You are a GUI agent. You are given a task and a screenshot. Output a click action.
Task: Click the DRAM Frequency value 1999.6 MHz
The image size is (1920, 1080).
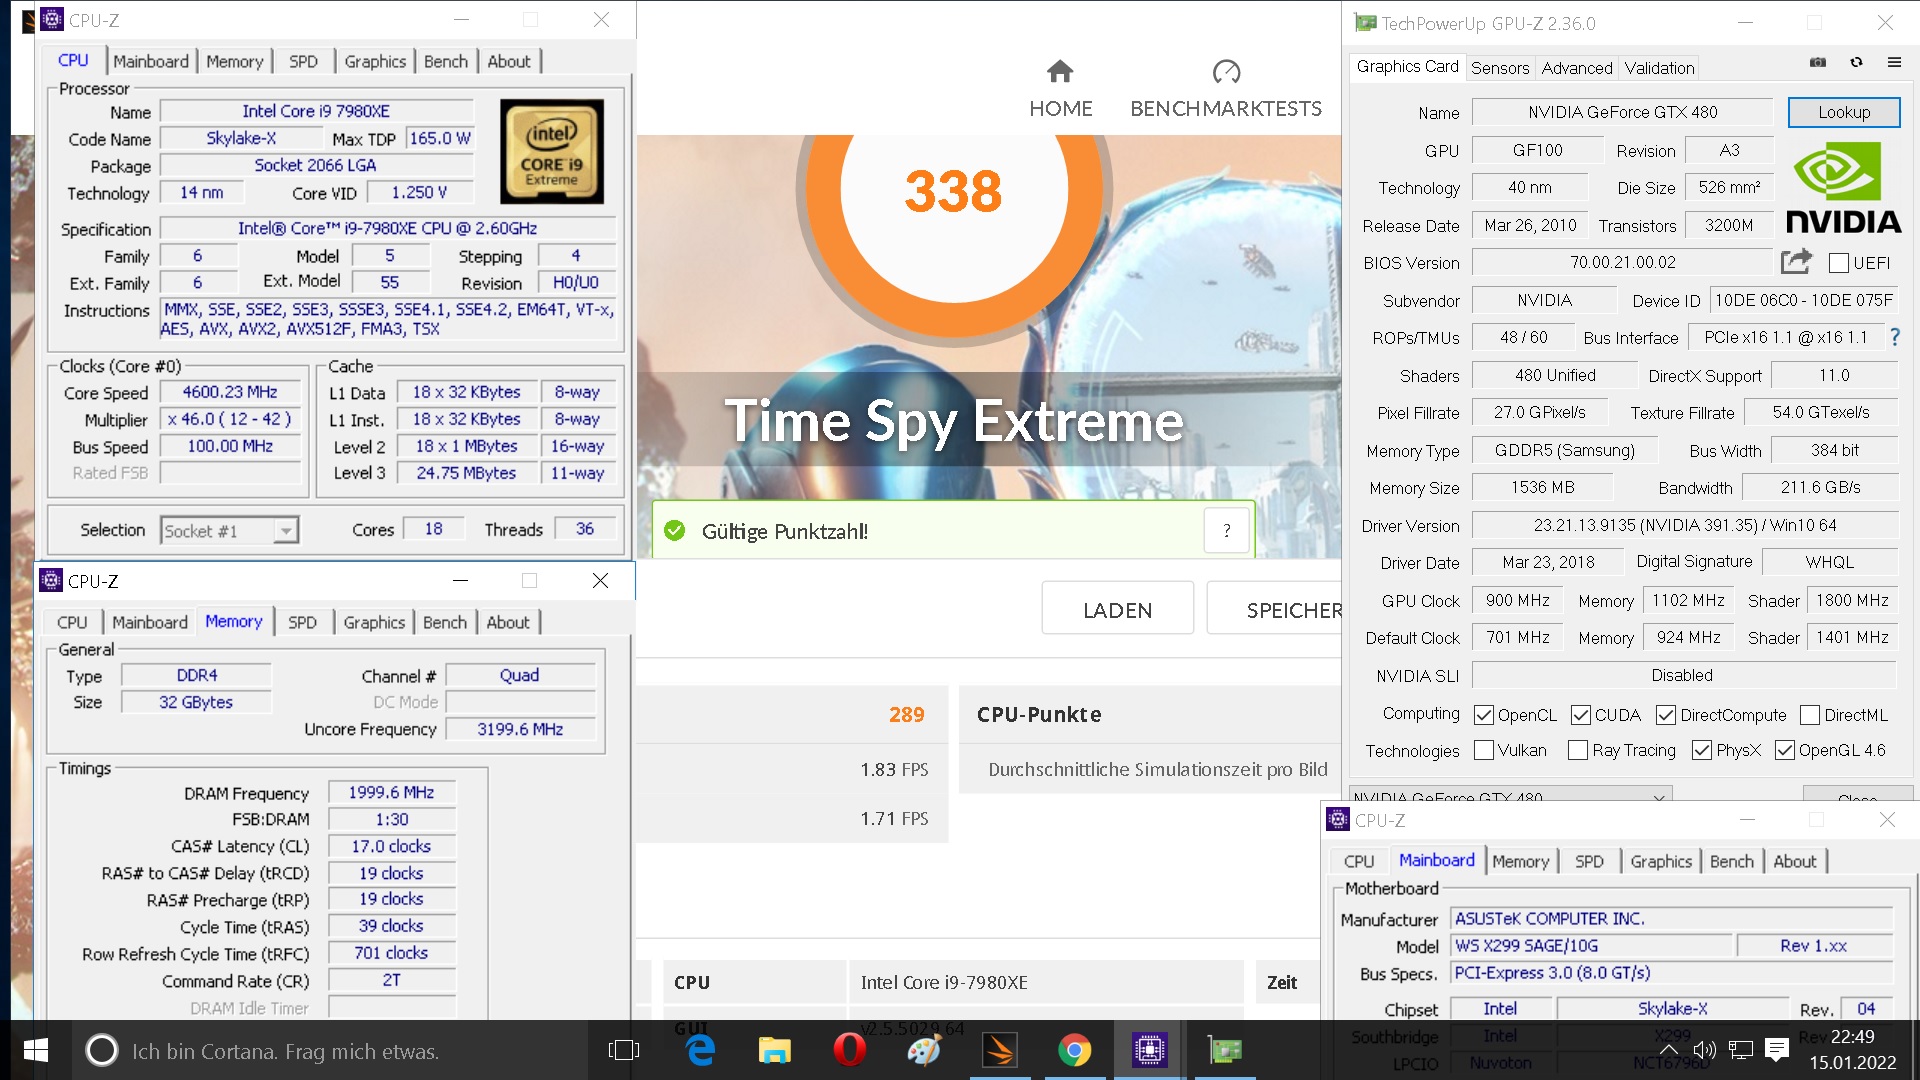click(x=391, y=792)
